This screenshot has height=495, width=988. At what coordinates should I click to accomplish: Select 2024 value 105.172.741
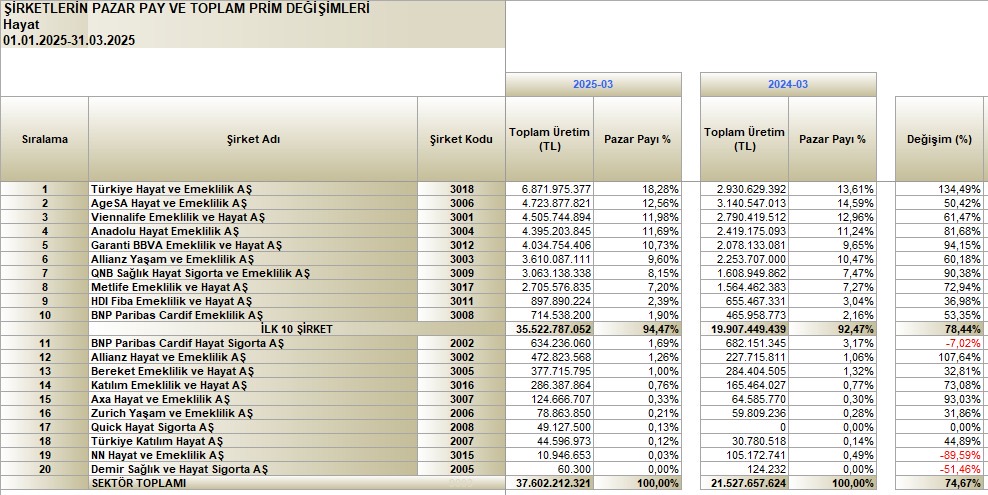(744, 455)
